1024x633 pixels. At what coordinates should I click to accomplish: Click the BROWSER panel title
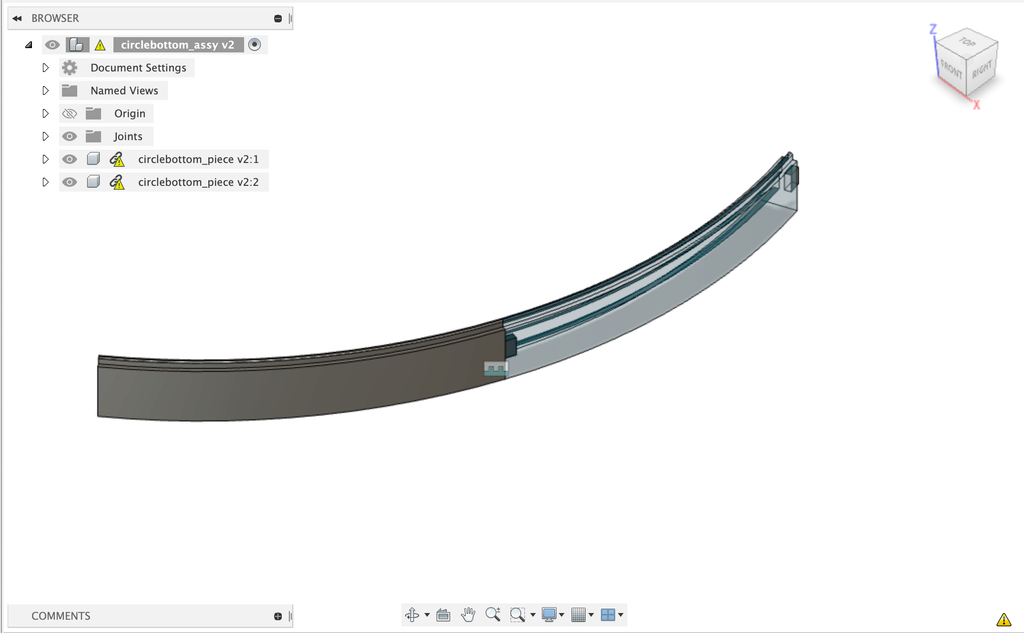point(55,18)
